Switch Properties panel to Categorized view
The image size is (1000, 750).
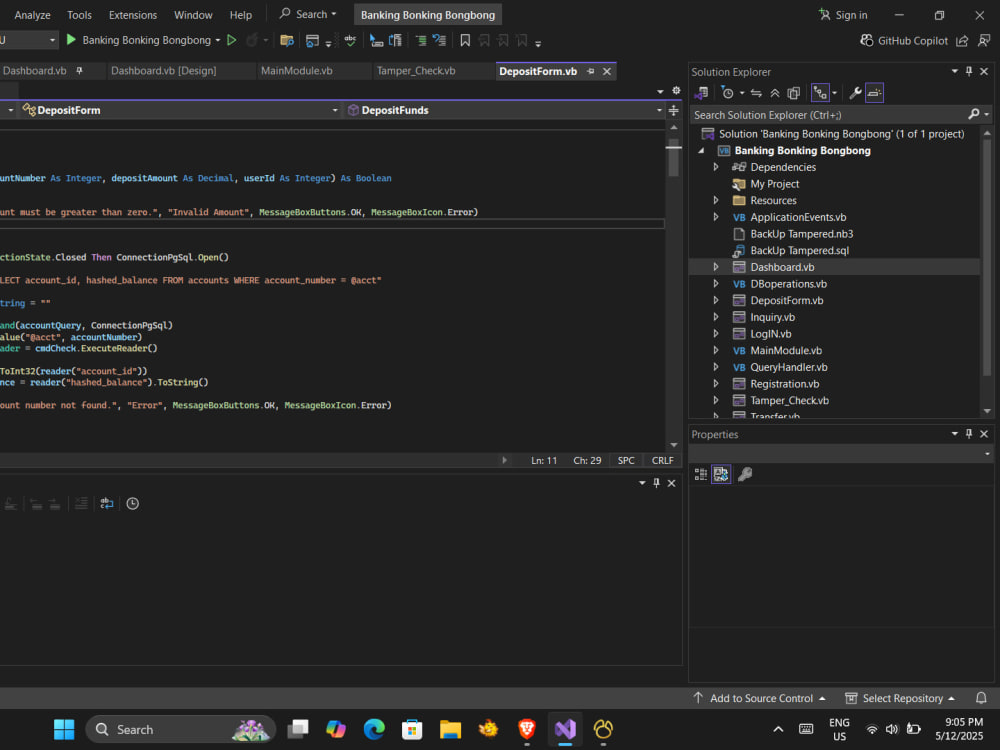[701, 474]
